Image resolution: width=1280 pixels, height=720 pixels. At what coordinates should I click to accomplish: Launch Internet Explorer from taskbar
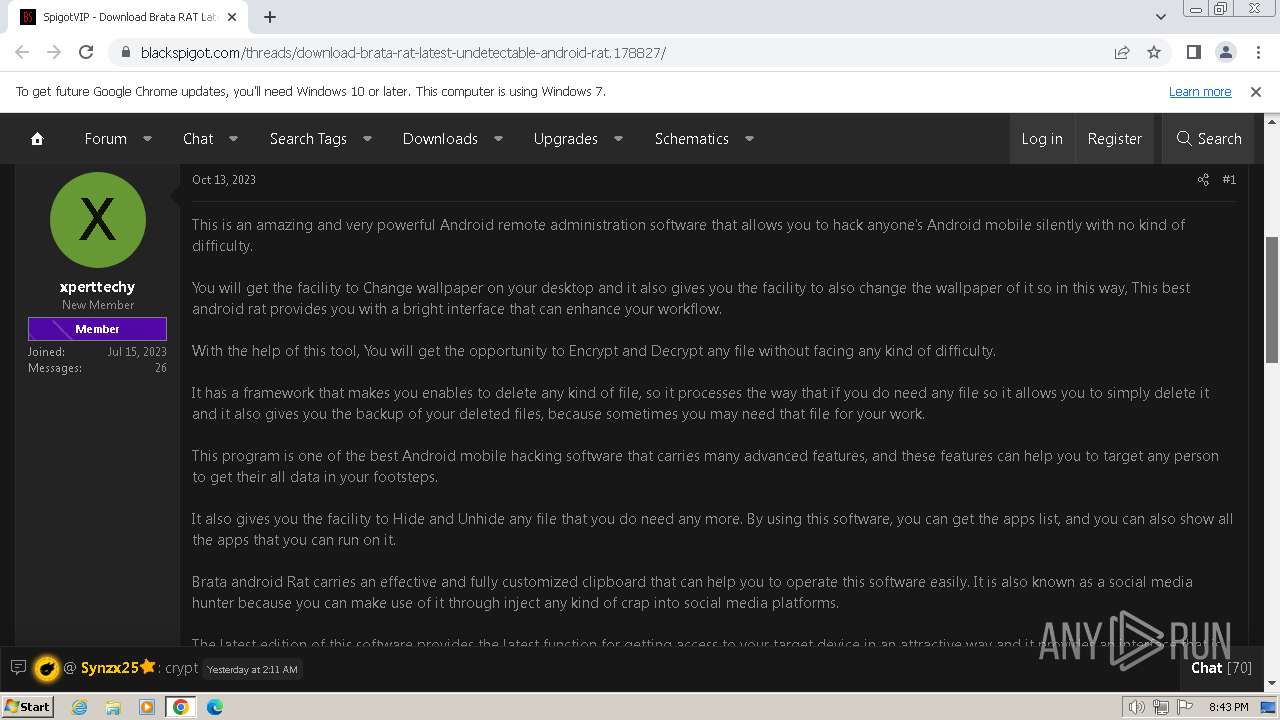80,707
